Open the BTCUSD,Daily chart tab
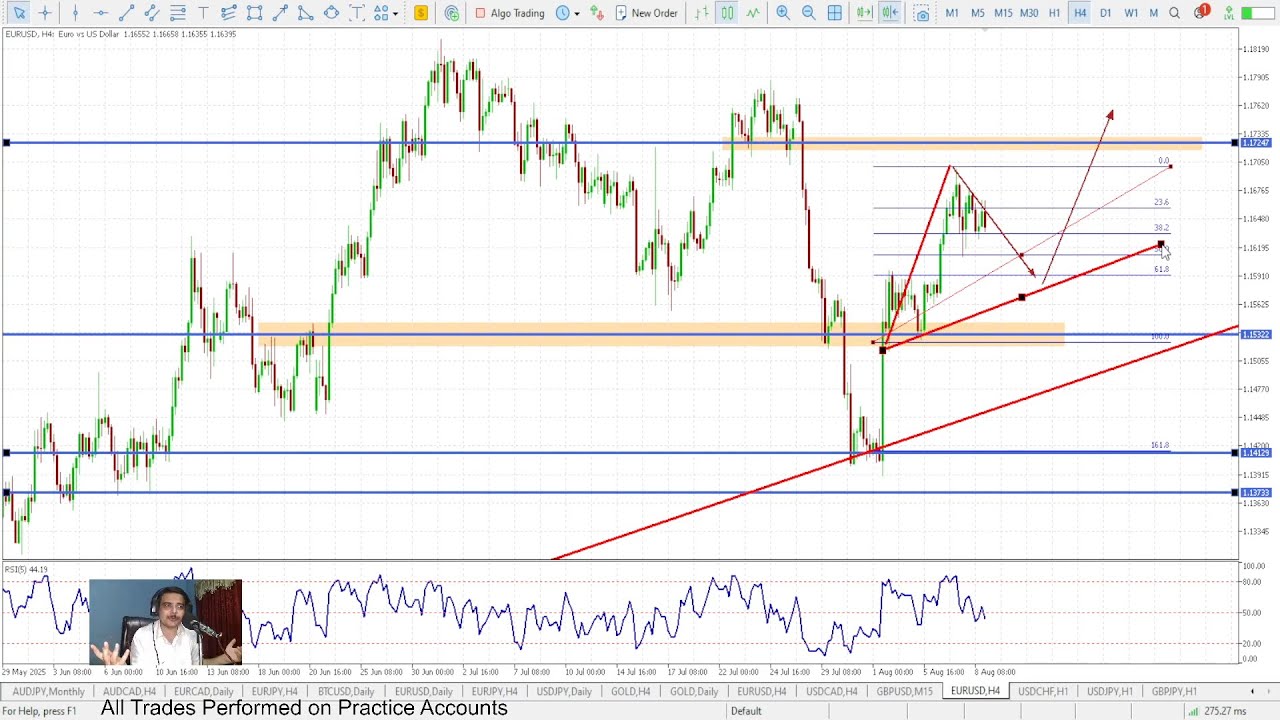Screen dimensions: 1280x720 click(346, 691)
